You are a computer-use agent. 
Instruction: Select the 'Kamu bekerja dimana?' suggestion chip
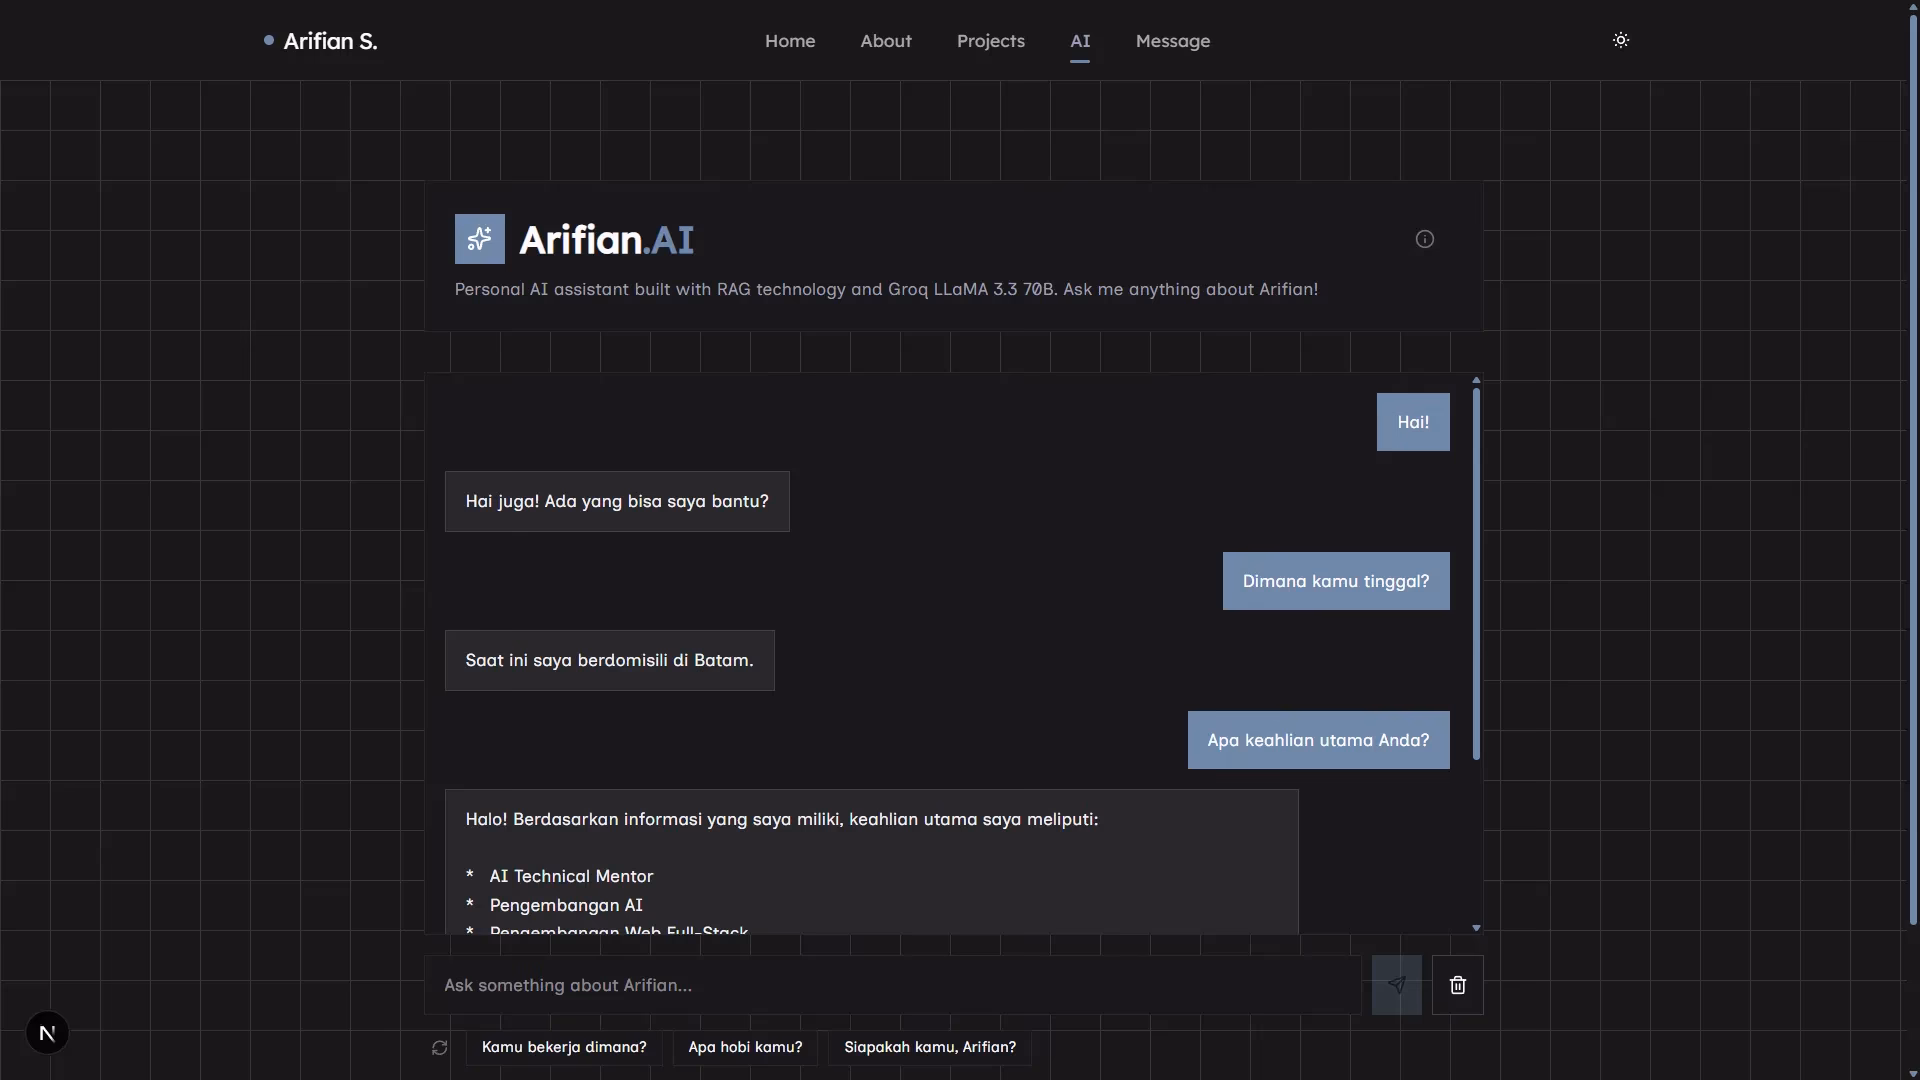point(564,1047)
